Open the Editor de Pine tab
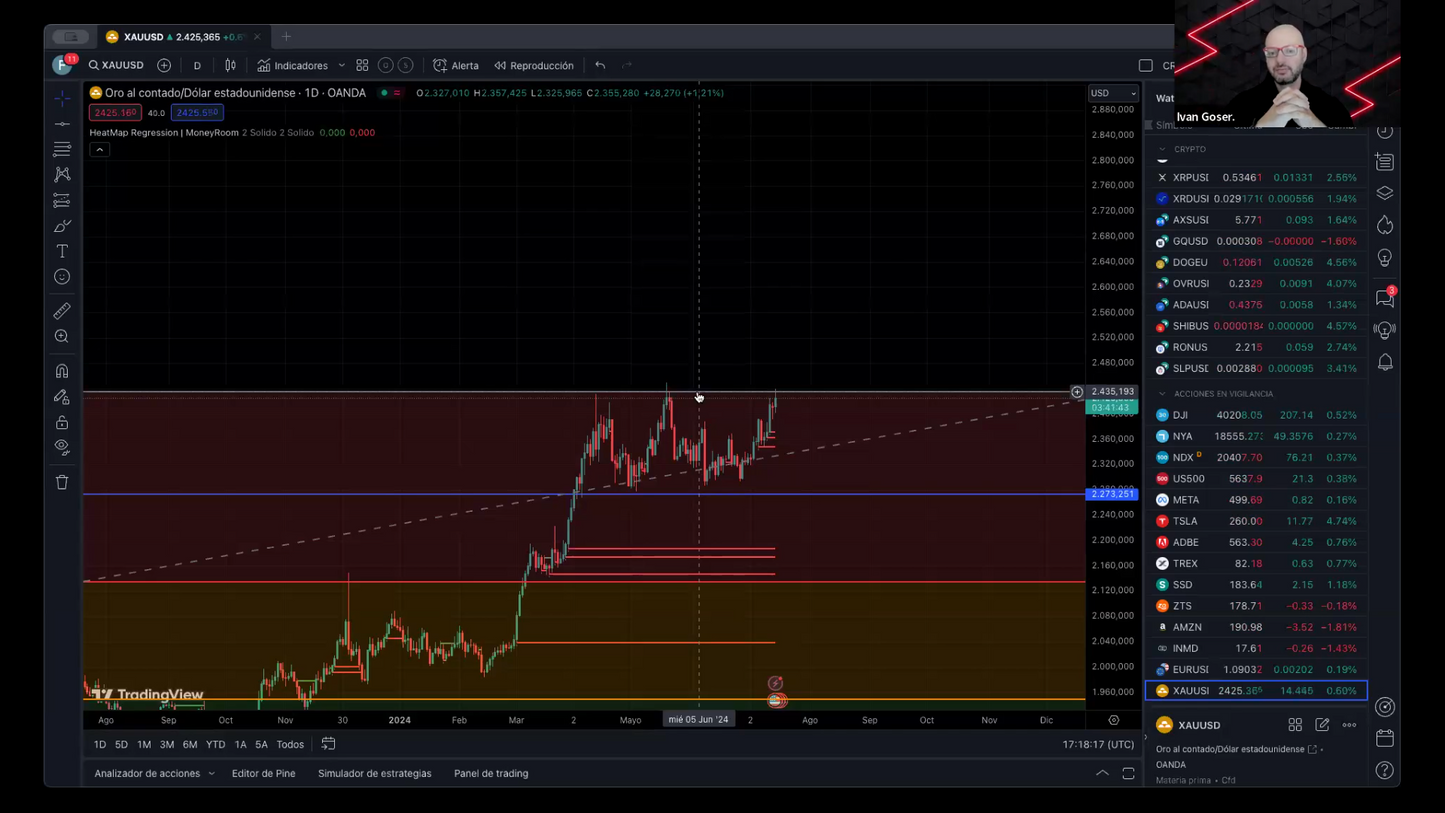 click(263, 773)
